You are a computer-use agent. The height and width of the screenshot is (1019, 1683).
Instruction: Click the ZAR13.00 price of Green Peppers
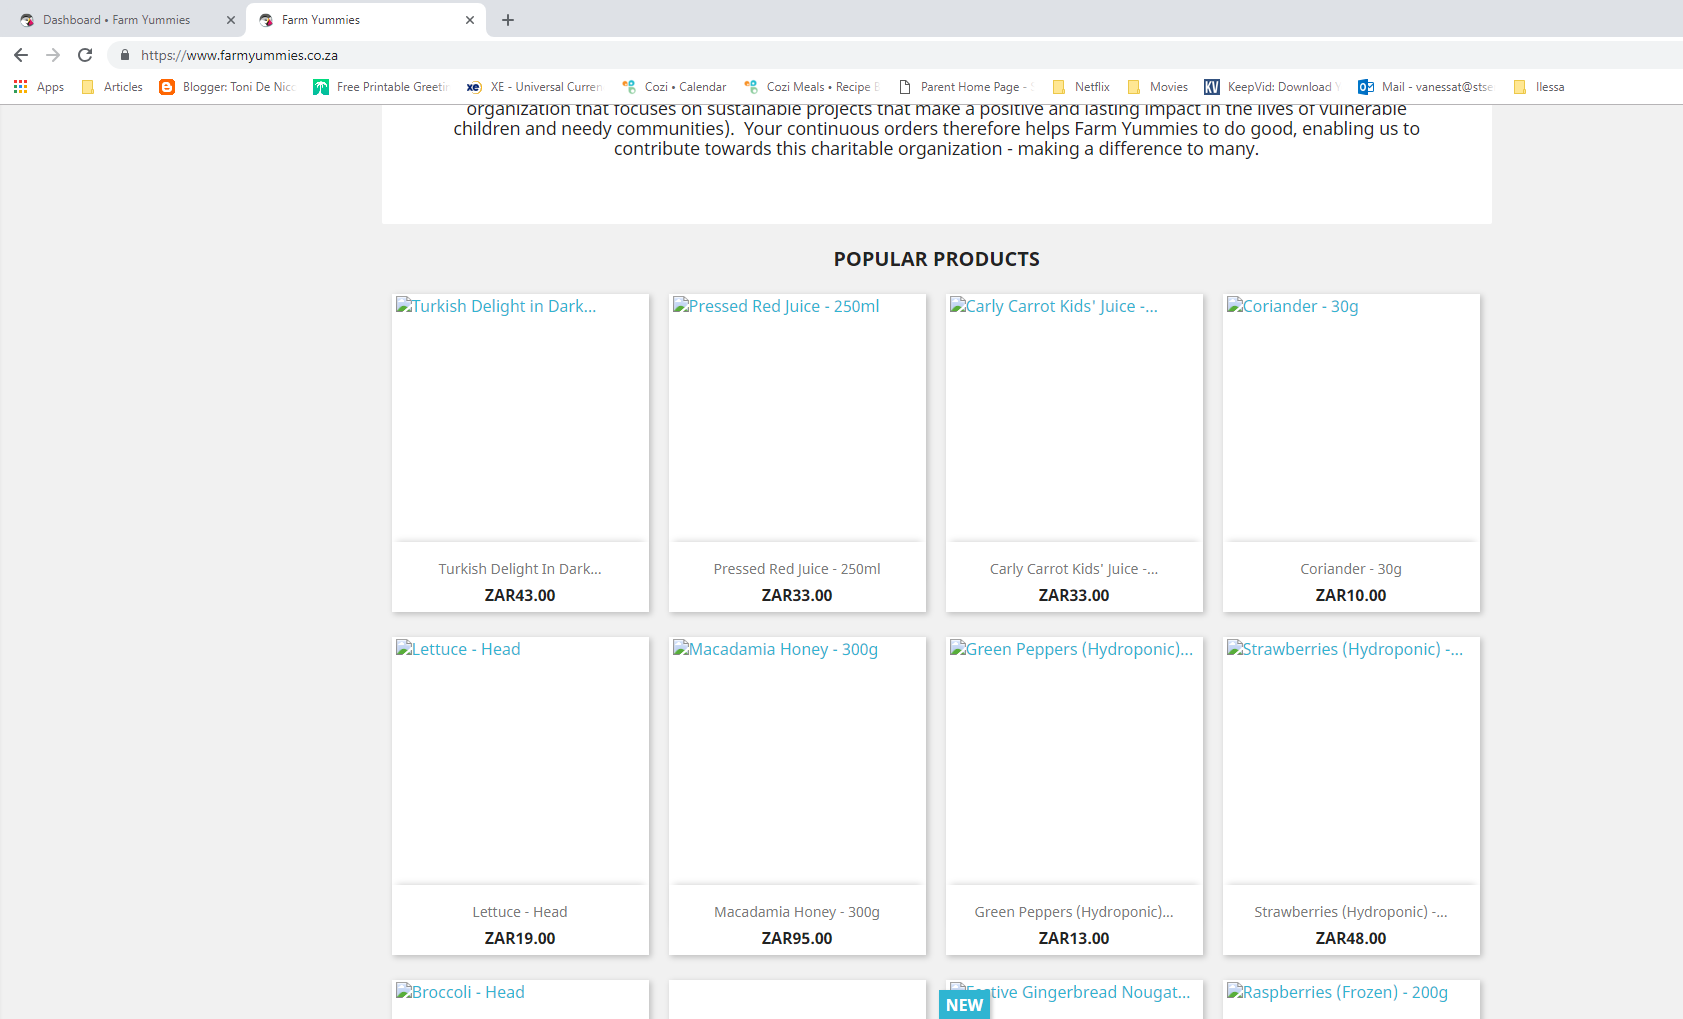(x=1074, y=938)
